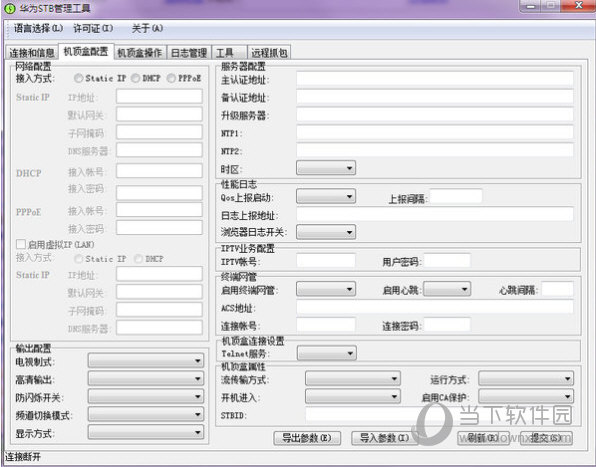
Task: Click the 提交(S) button
Action: tap(546, 438)
